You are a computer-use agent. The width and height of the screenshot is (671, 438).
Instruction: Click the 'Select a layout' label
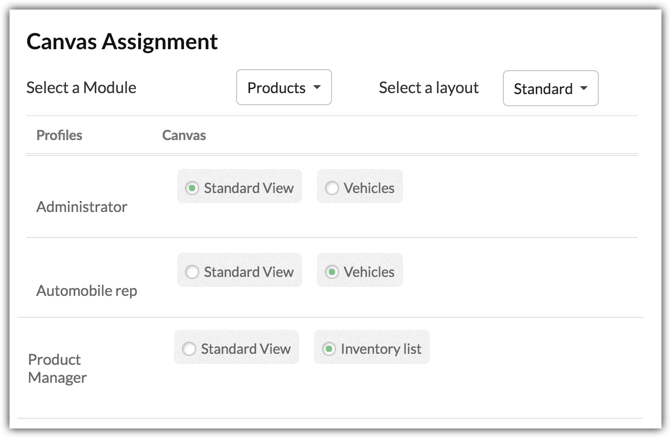(x=428, y=88)
